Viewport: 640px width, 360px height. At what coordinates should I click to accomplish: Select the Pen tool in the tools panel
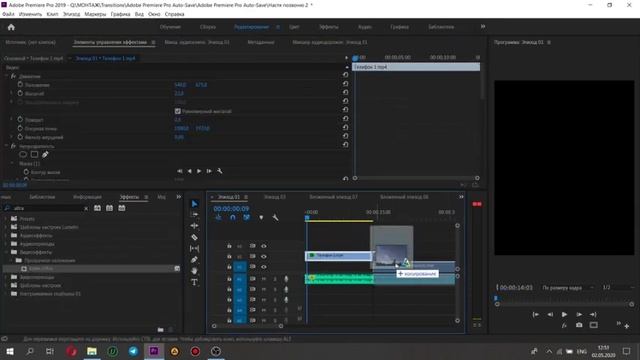pos(194,260)
